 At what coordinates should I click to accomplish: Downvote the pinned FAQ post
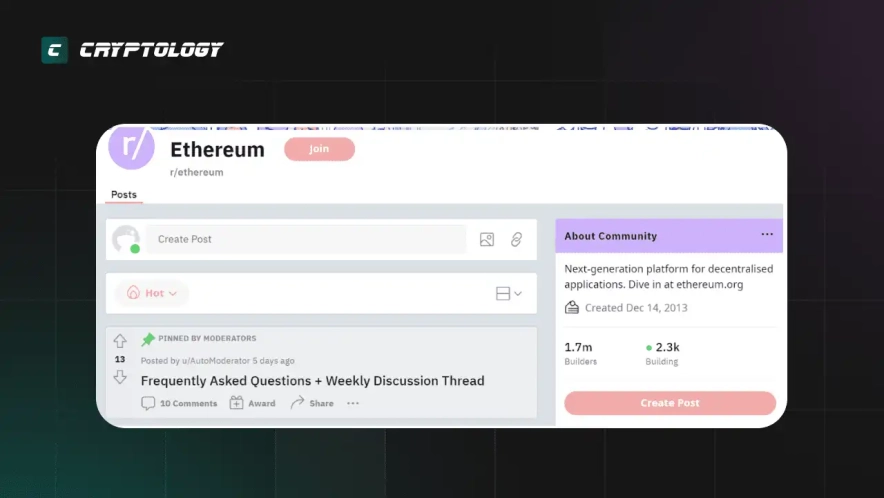point(120,377)
